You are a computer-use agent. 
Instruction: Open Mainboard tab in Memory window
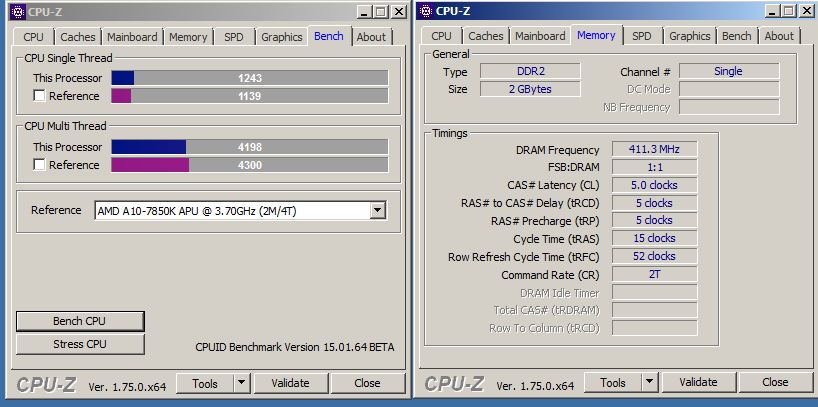pos(540,36)
